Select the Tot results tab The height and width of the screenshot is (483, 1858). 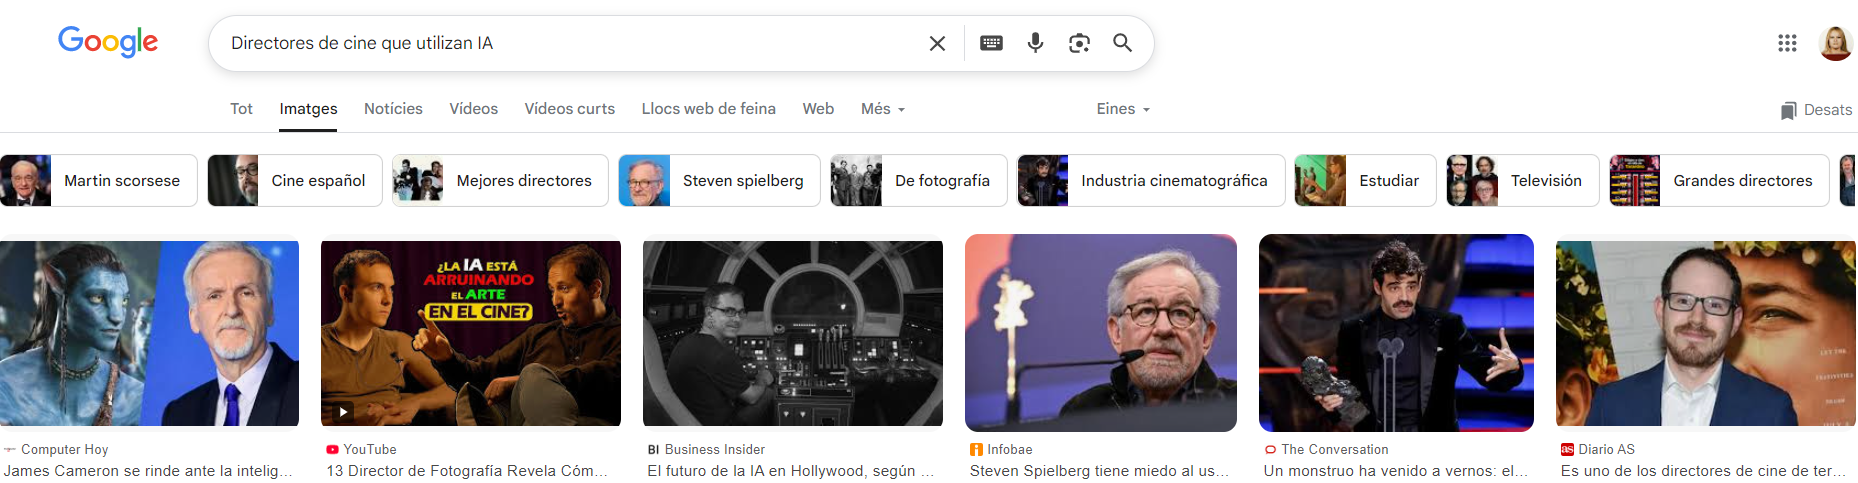point(241,109)
